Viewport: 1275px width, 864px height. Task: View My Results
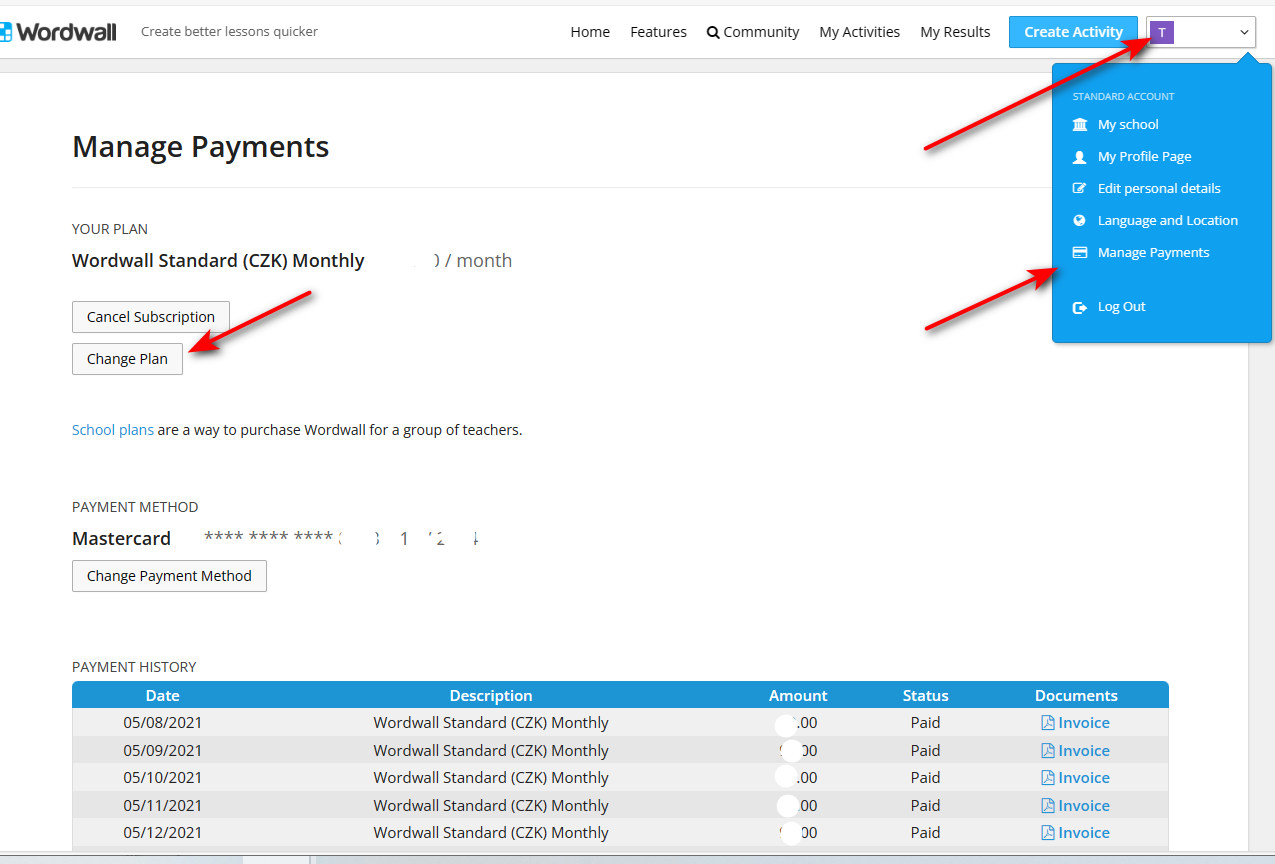coord(955,32)
